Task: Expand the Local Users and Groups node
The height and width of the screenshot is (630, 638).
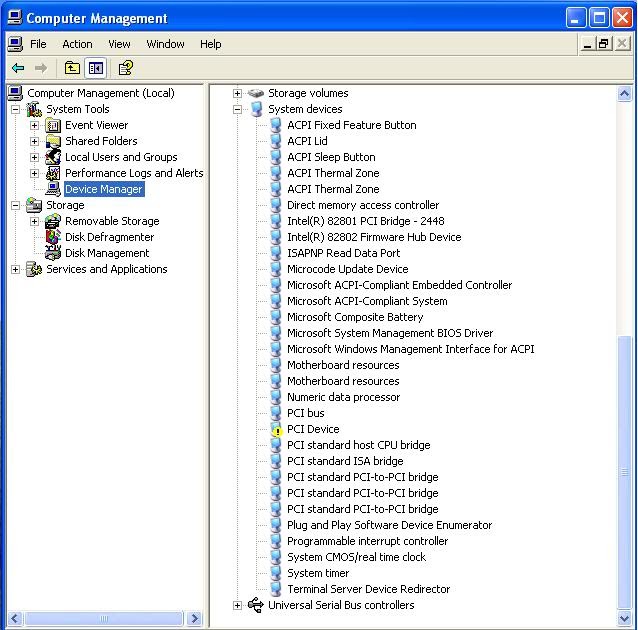Action: click(35, 158)
